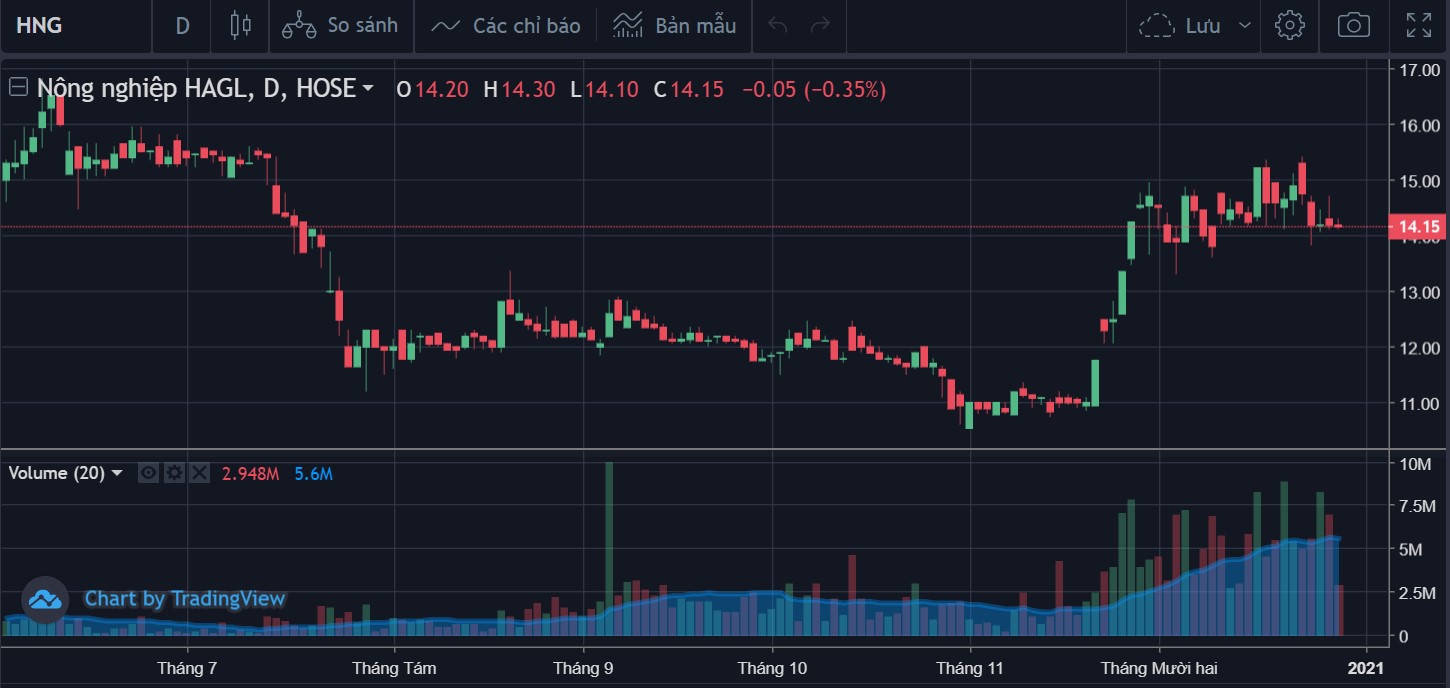This screenshot has width=1450, height=688.
Task: Click the Tháng 11 time axis label
Action: 969,667
